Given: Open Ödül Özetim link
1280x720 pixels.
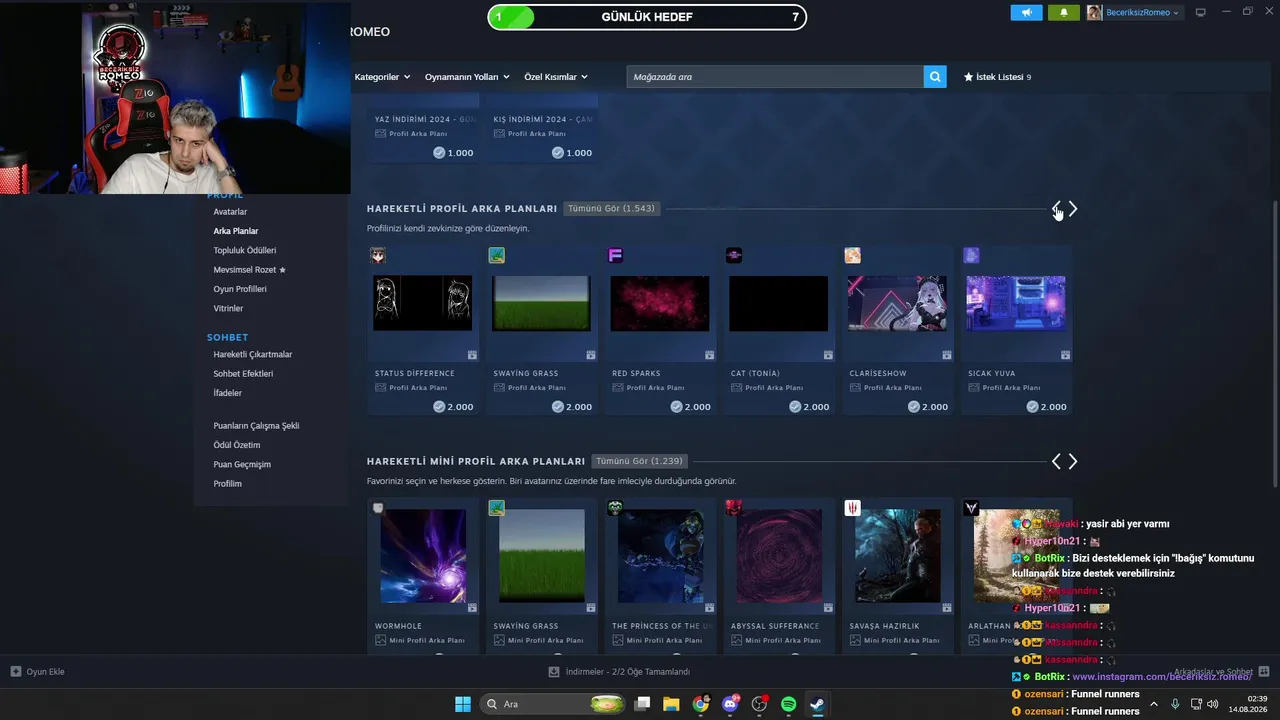Looking at the screenshot, I should click(237, 445).
